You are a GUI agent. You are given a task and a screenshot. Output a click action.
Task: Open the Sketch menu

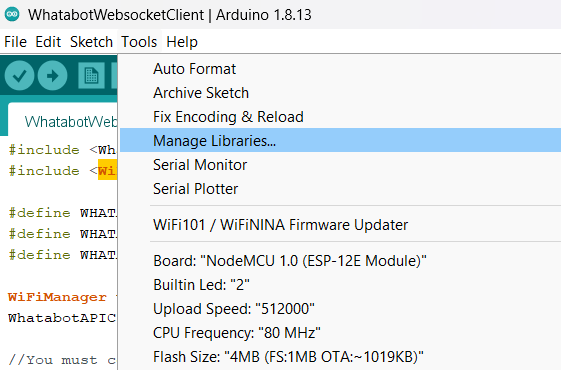pos(92,42)
